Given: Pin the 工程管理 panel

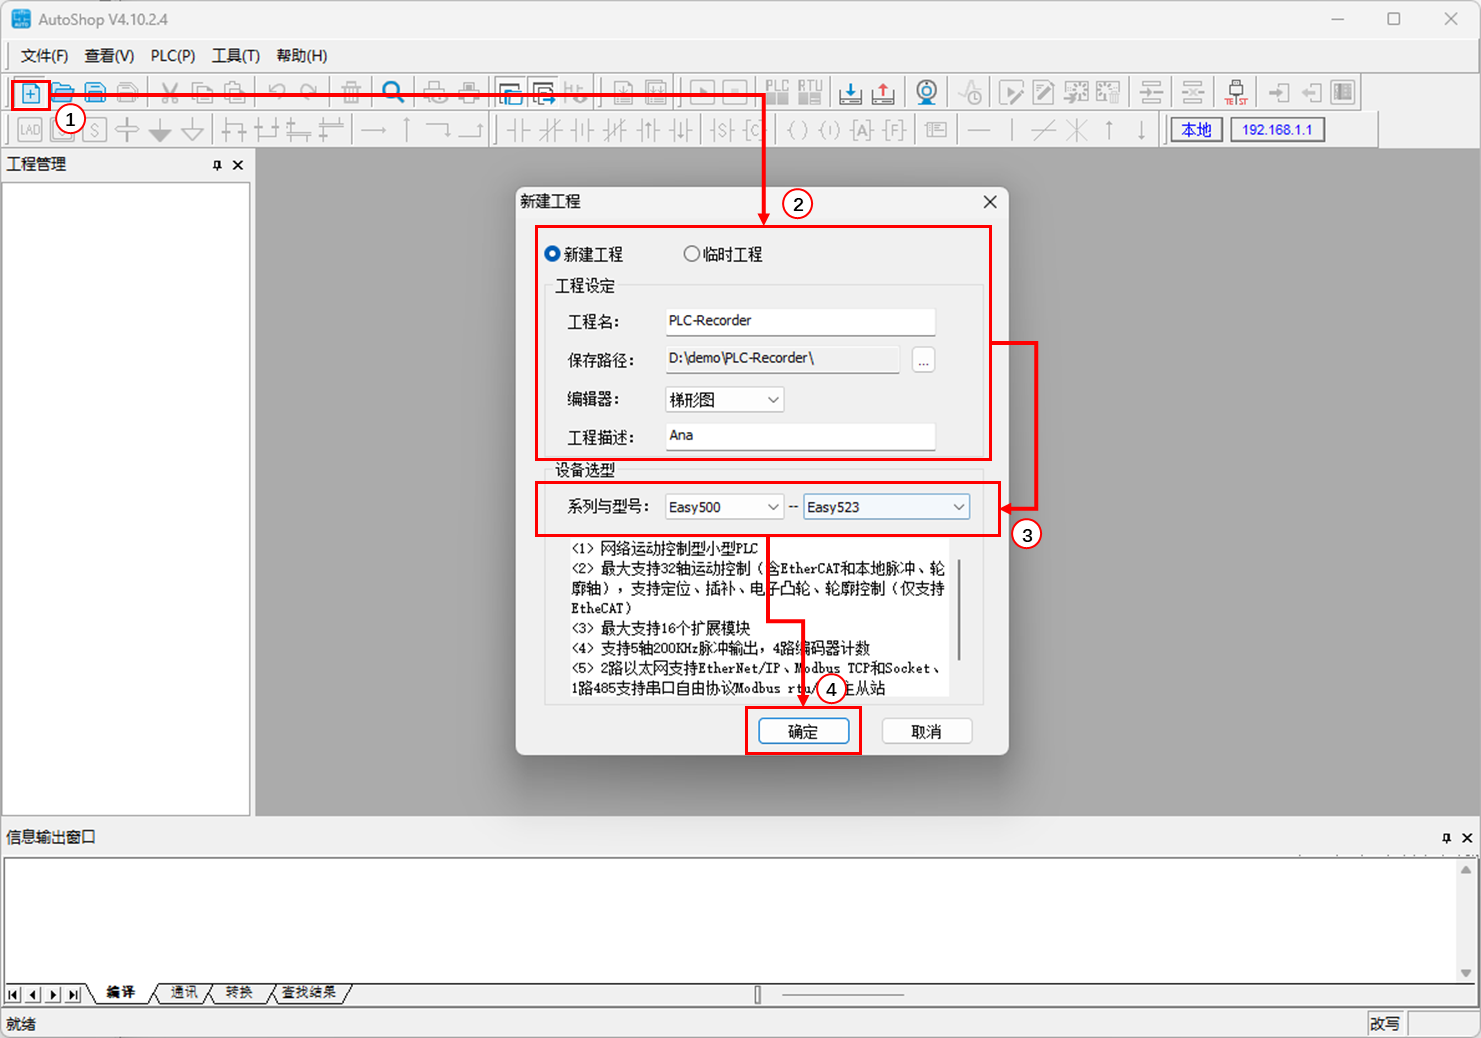Looking at the screenshot, I should tap(217, 165).
